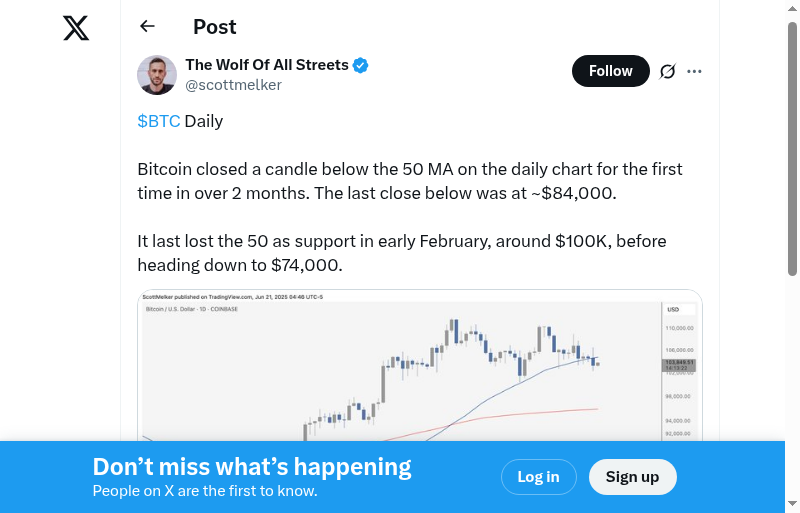Click the tweet text about 50 MA
800x513 pixels.
tap(410, 181)
